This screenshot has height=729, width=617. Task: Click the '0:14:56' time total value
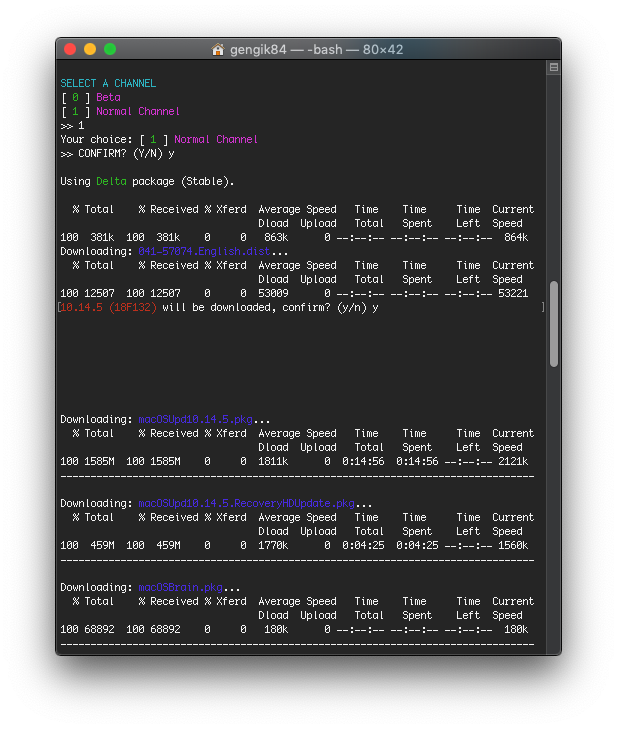(x=363, y=461)
